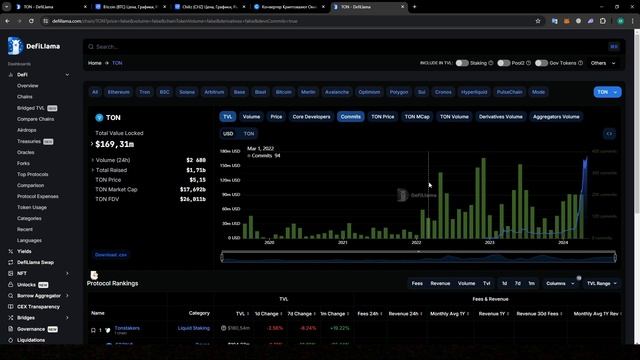This screenshot has width=640, height=360.
Task: Open Bridged TVL in the sidebar
Action: 37,108
